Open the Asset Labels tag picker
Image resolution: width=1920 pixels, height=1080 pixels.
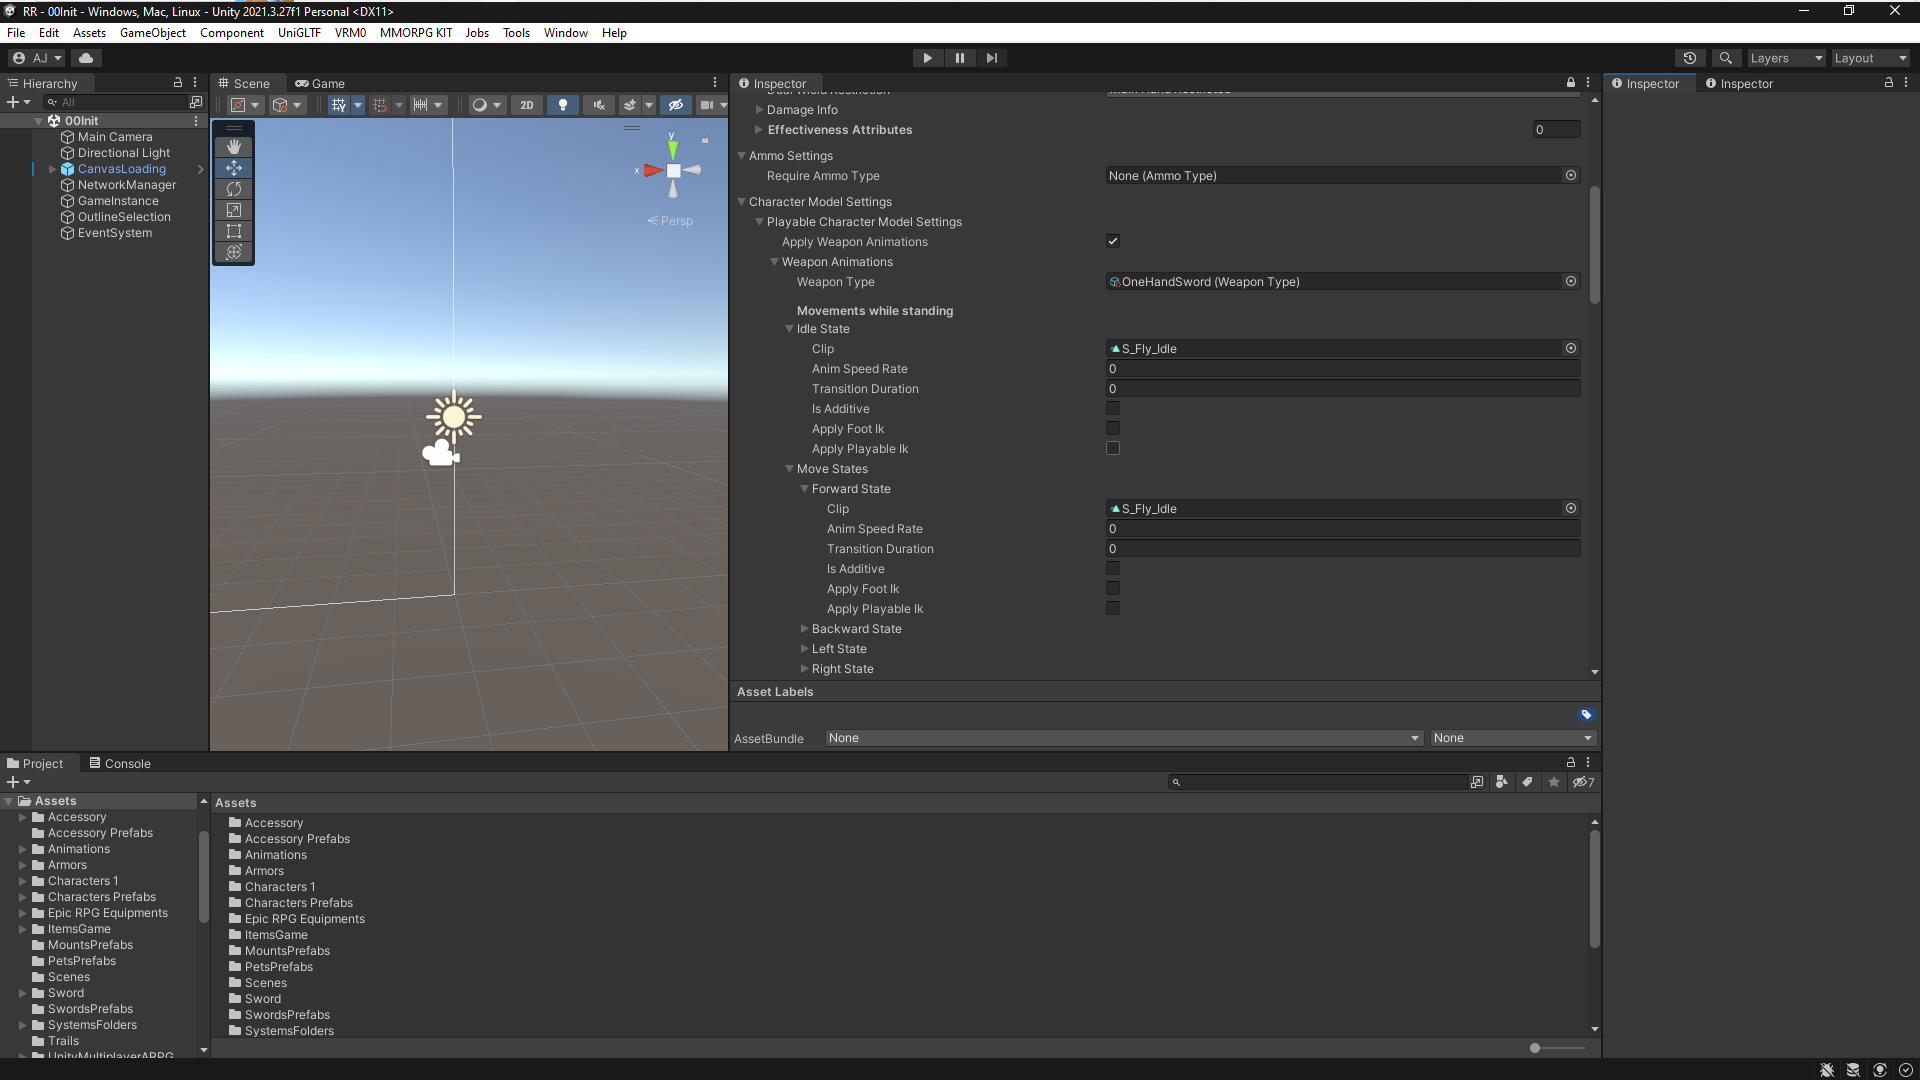(1585, 715)
